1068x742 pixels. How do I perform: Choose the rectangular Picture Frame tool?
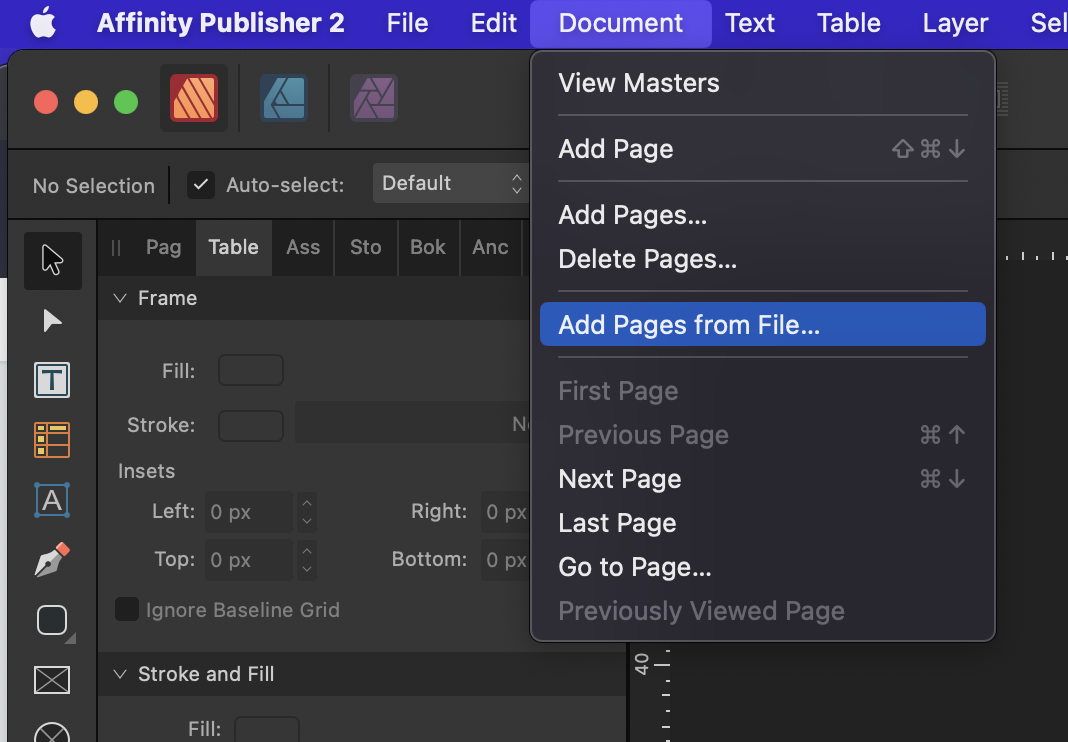[x=52, y=680]
